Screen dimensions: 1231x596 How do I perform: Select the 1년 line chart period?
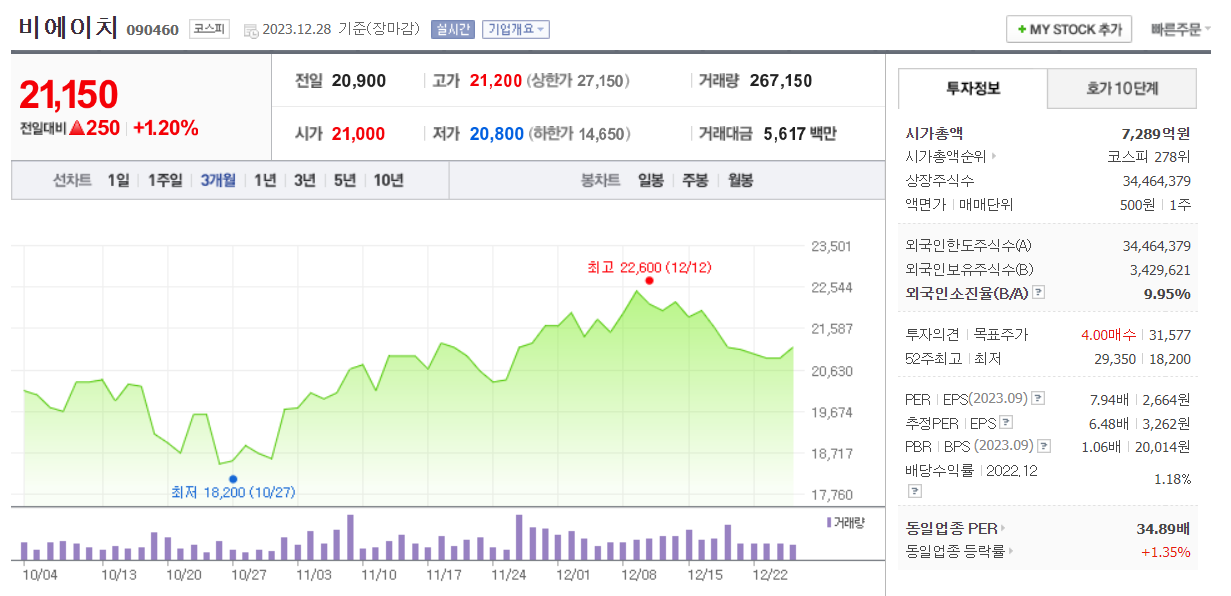click(265, 180)
